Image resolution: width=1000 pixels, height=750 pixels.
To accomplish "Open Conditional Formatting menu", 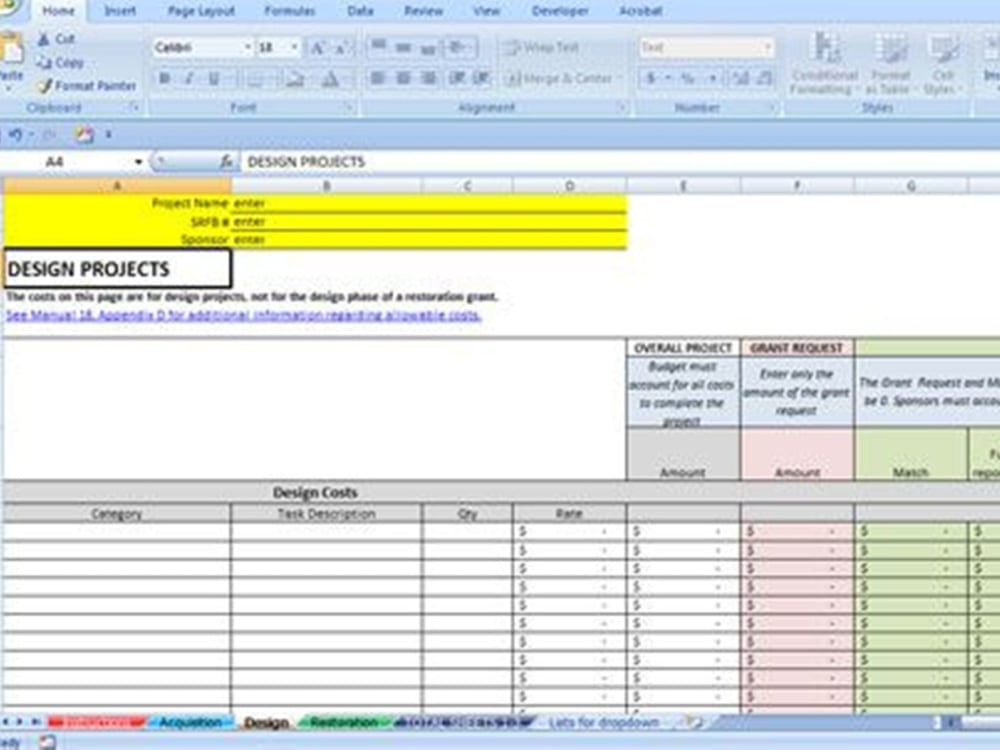I will pos(824,64).
